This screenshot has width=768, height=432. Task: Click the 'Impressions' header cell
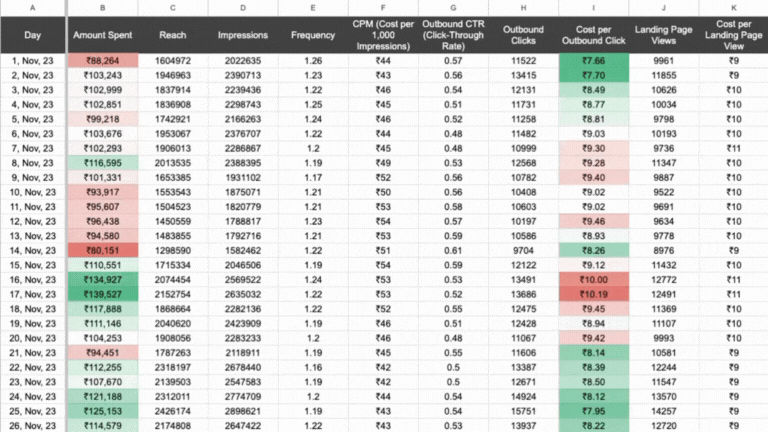point(243,35)
